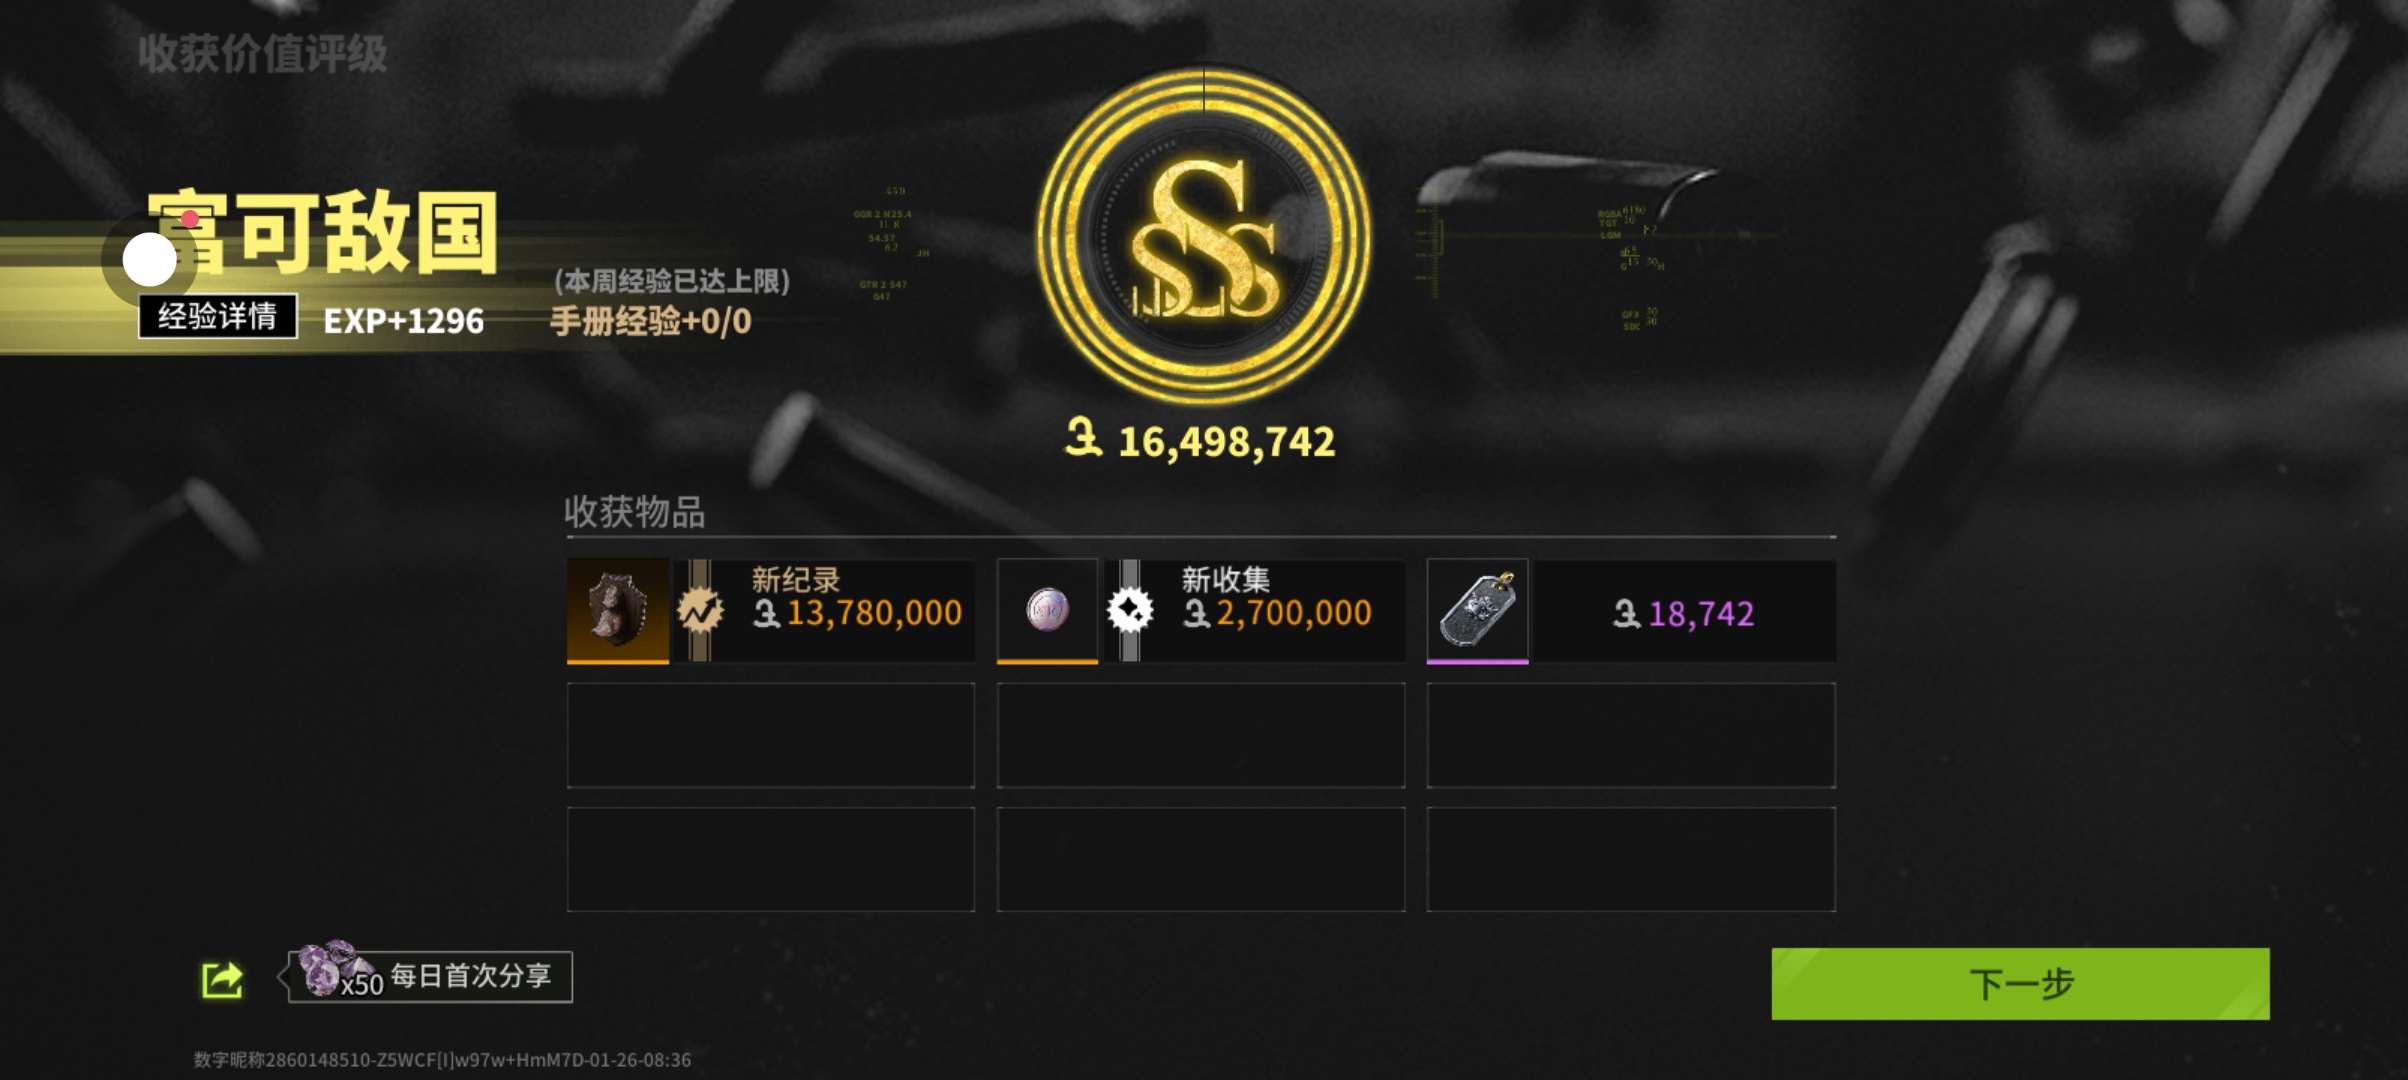Click the 收获价值评级 title at top

click(x=263, y=54)
